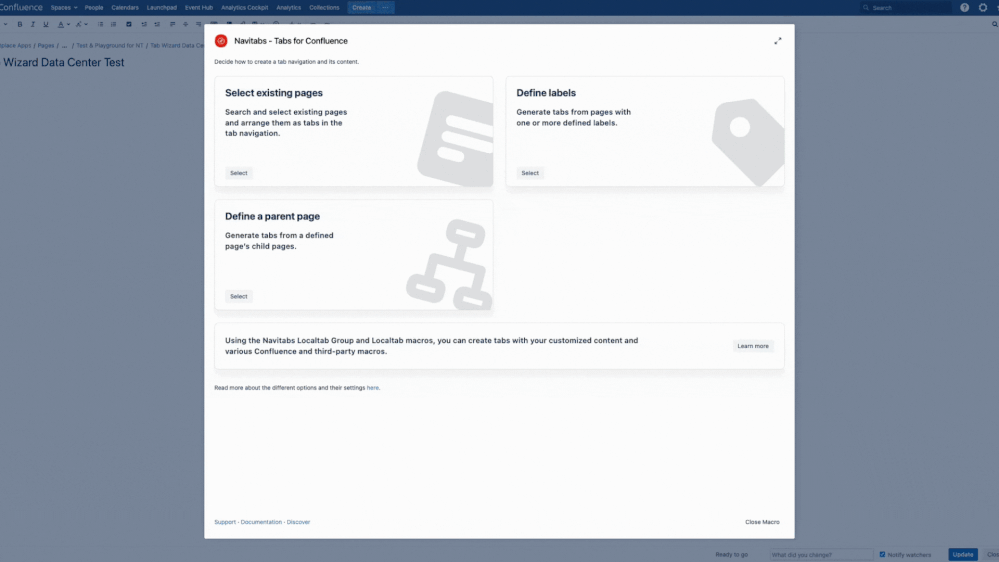Open the 'here' settings link

click(x=373, y=387)
